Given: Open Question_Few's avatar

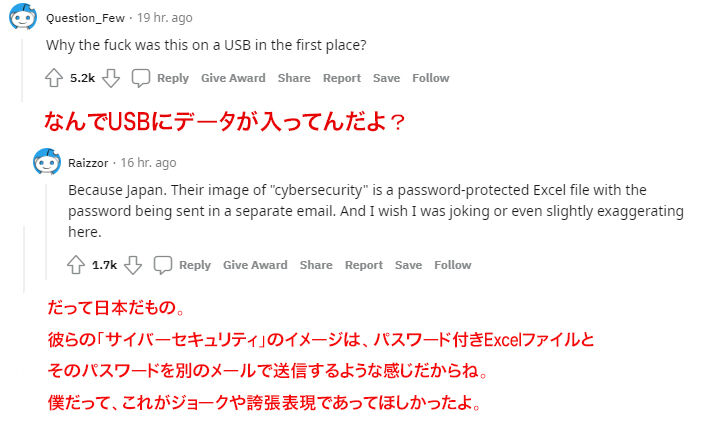Looking at the screenshot, I should coord(23,17).
